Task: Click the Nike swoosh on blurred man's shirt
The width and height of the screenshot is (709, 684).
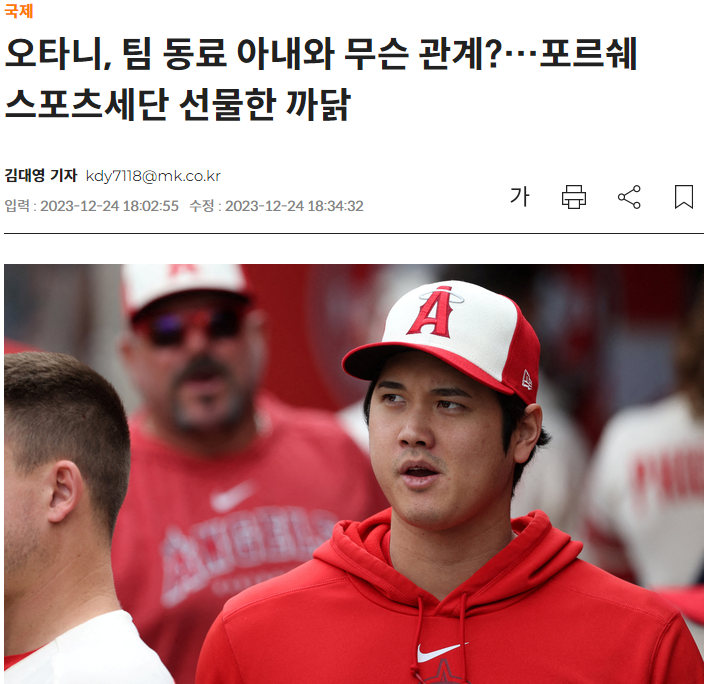Action: coord(232,496)
